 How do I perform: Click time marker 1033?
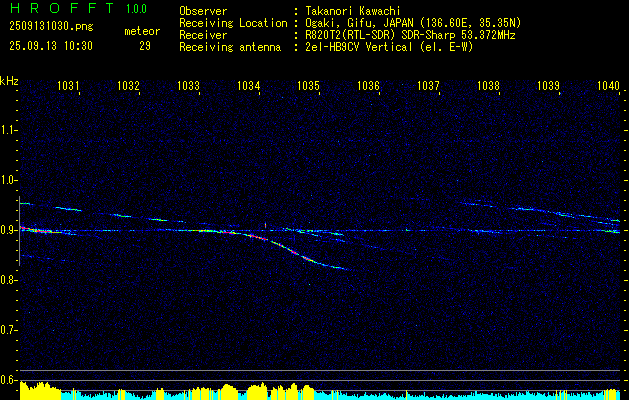(x=188, y=85)
